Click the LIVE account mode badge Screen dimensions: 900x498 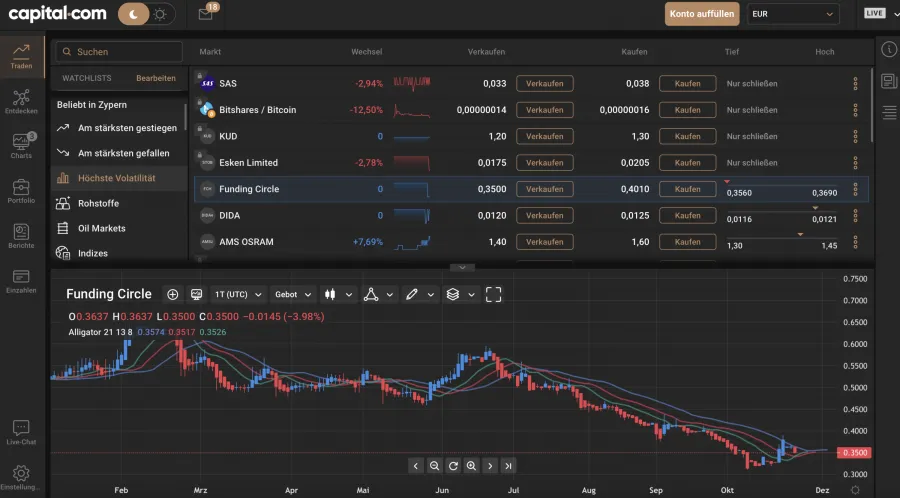(875, 13)
